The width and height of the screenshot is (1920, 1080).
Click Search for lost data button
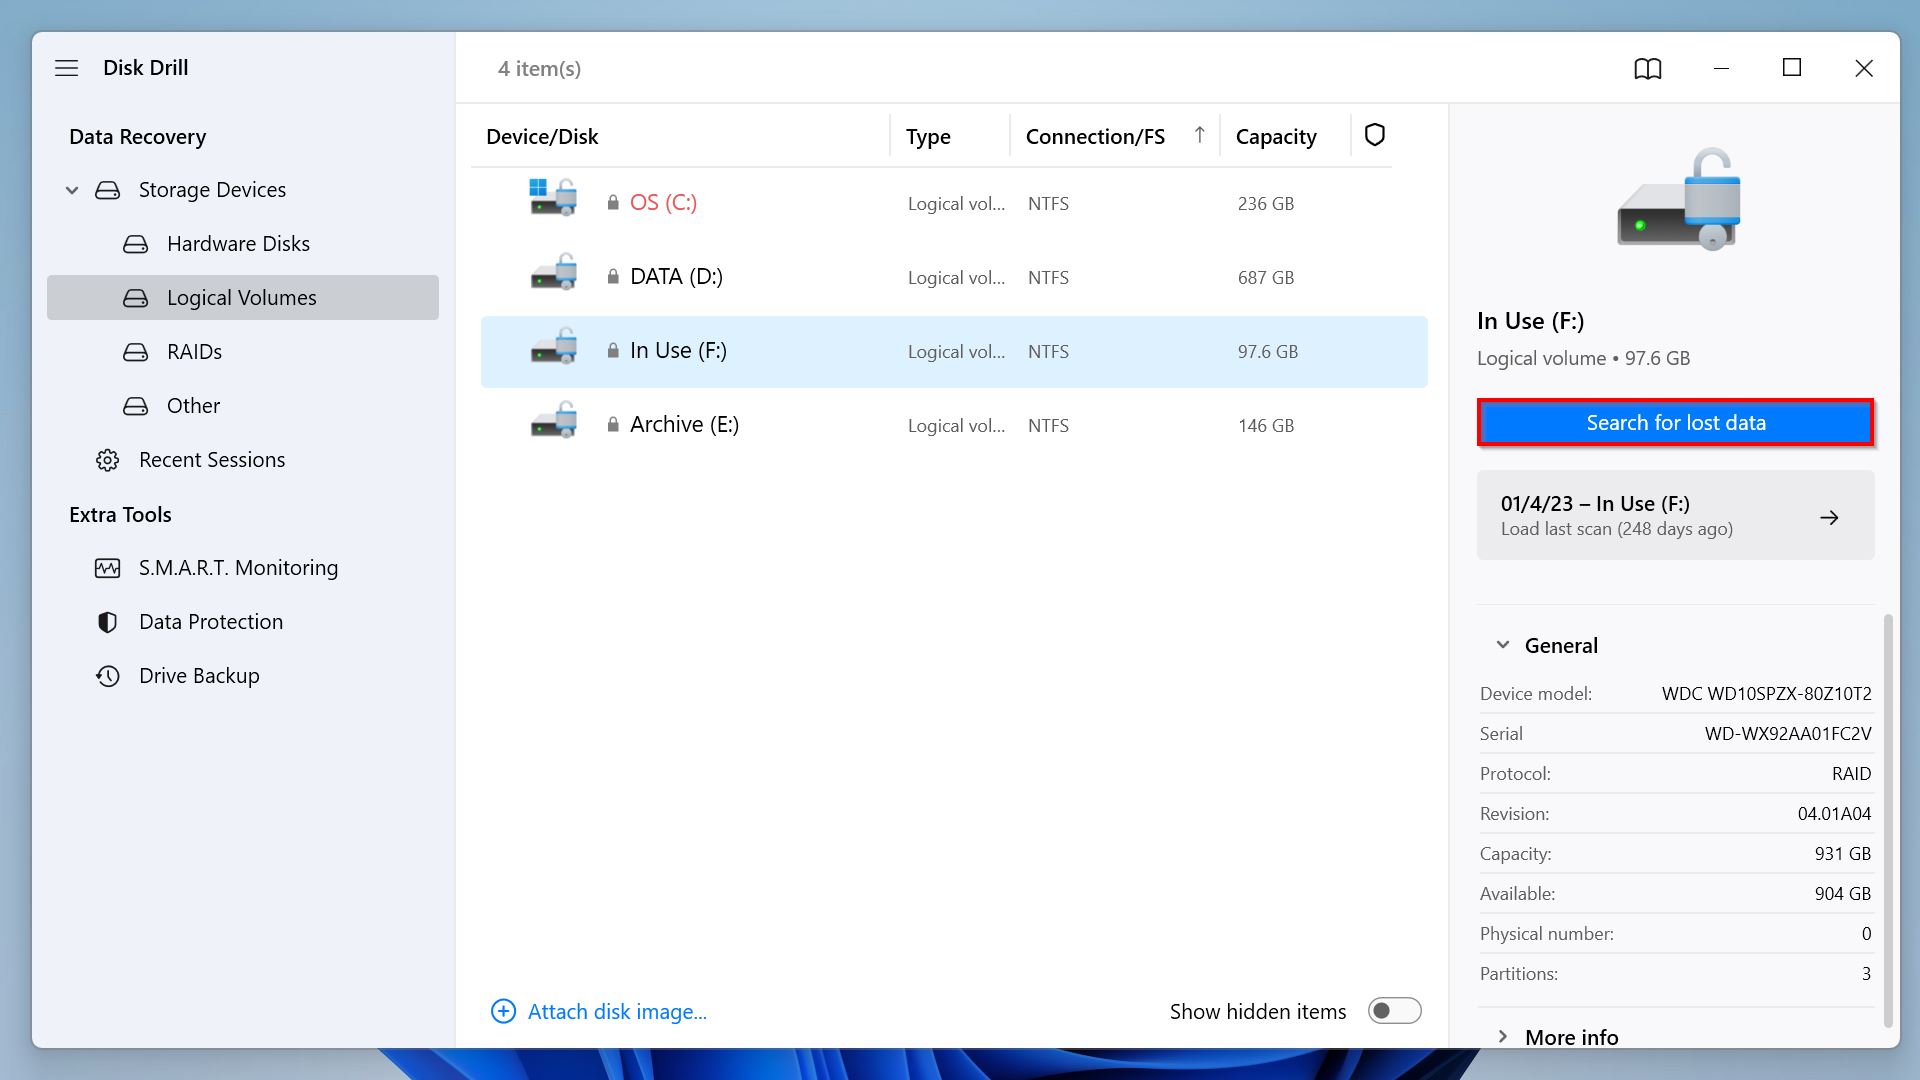point(1675,422)
